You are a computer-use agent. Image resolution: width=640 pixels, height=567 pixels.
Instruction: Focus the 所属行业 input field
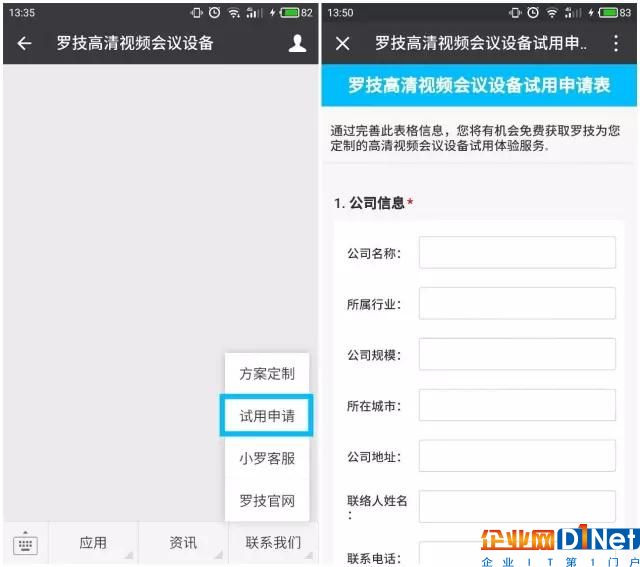click(x=517, y=303)
